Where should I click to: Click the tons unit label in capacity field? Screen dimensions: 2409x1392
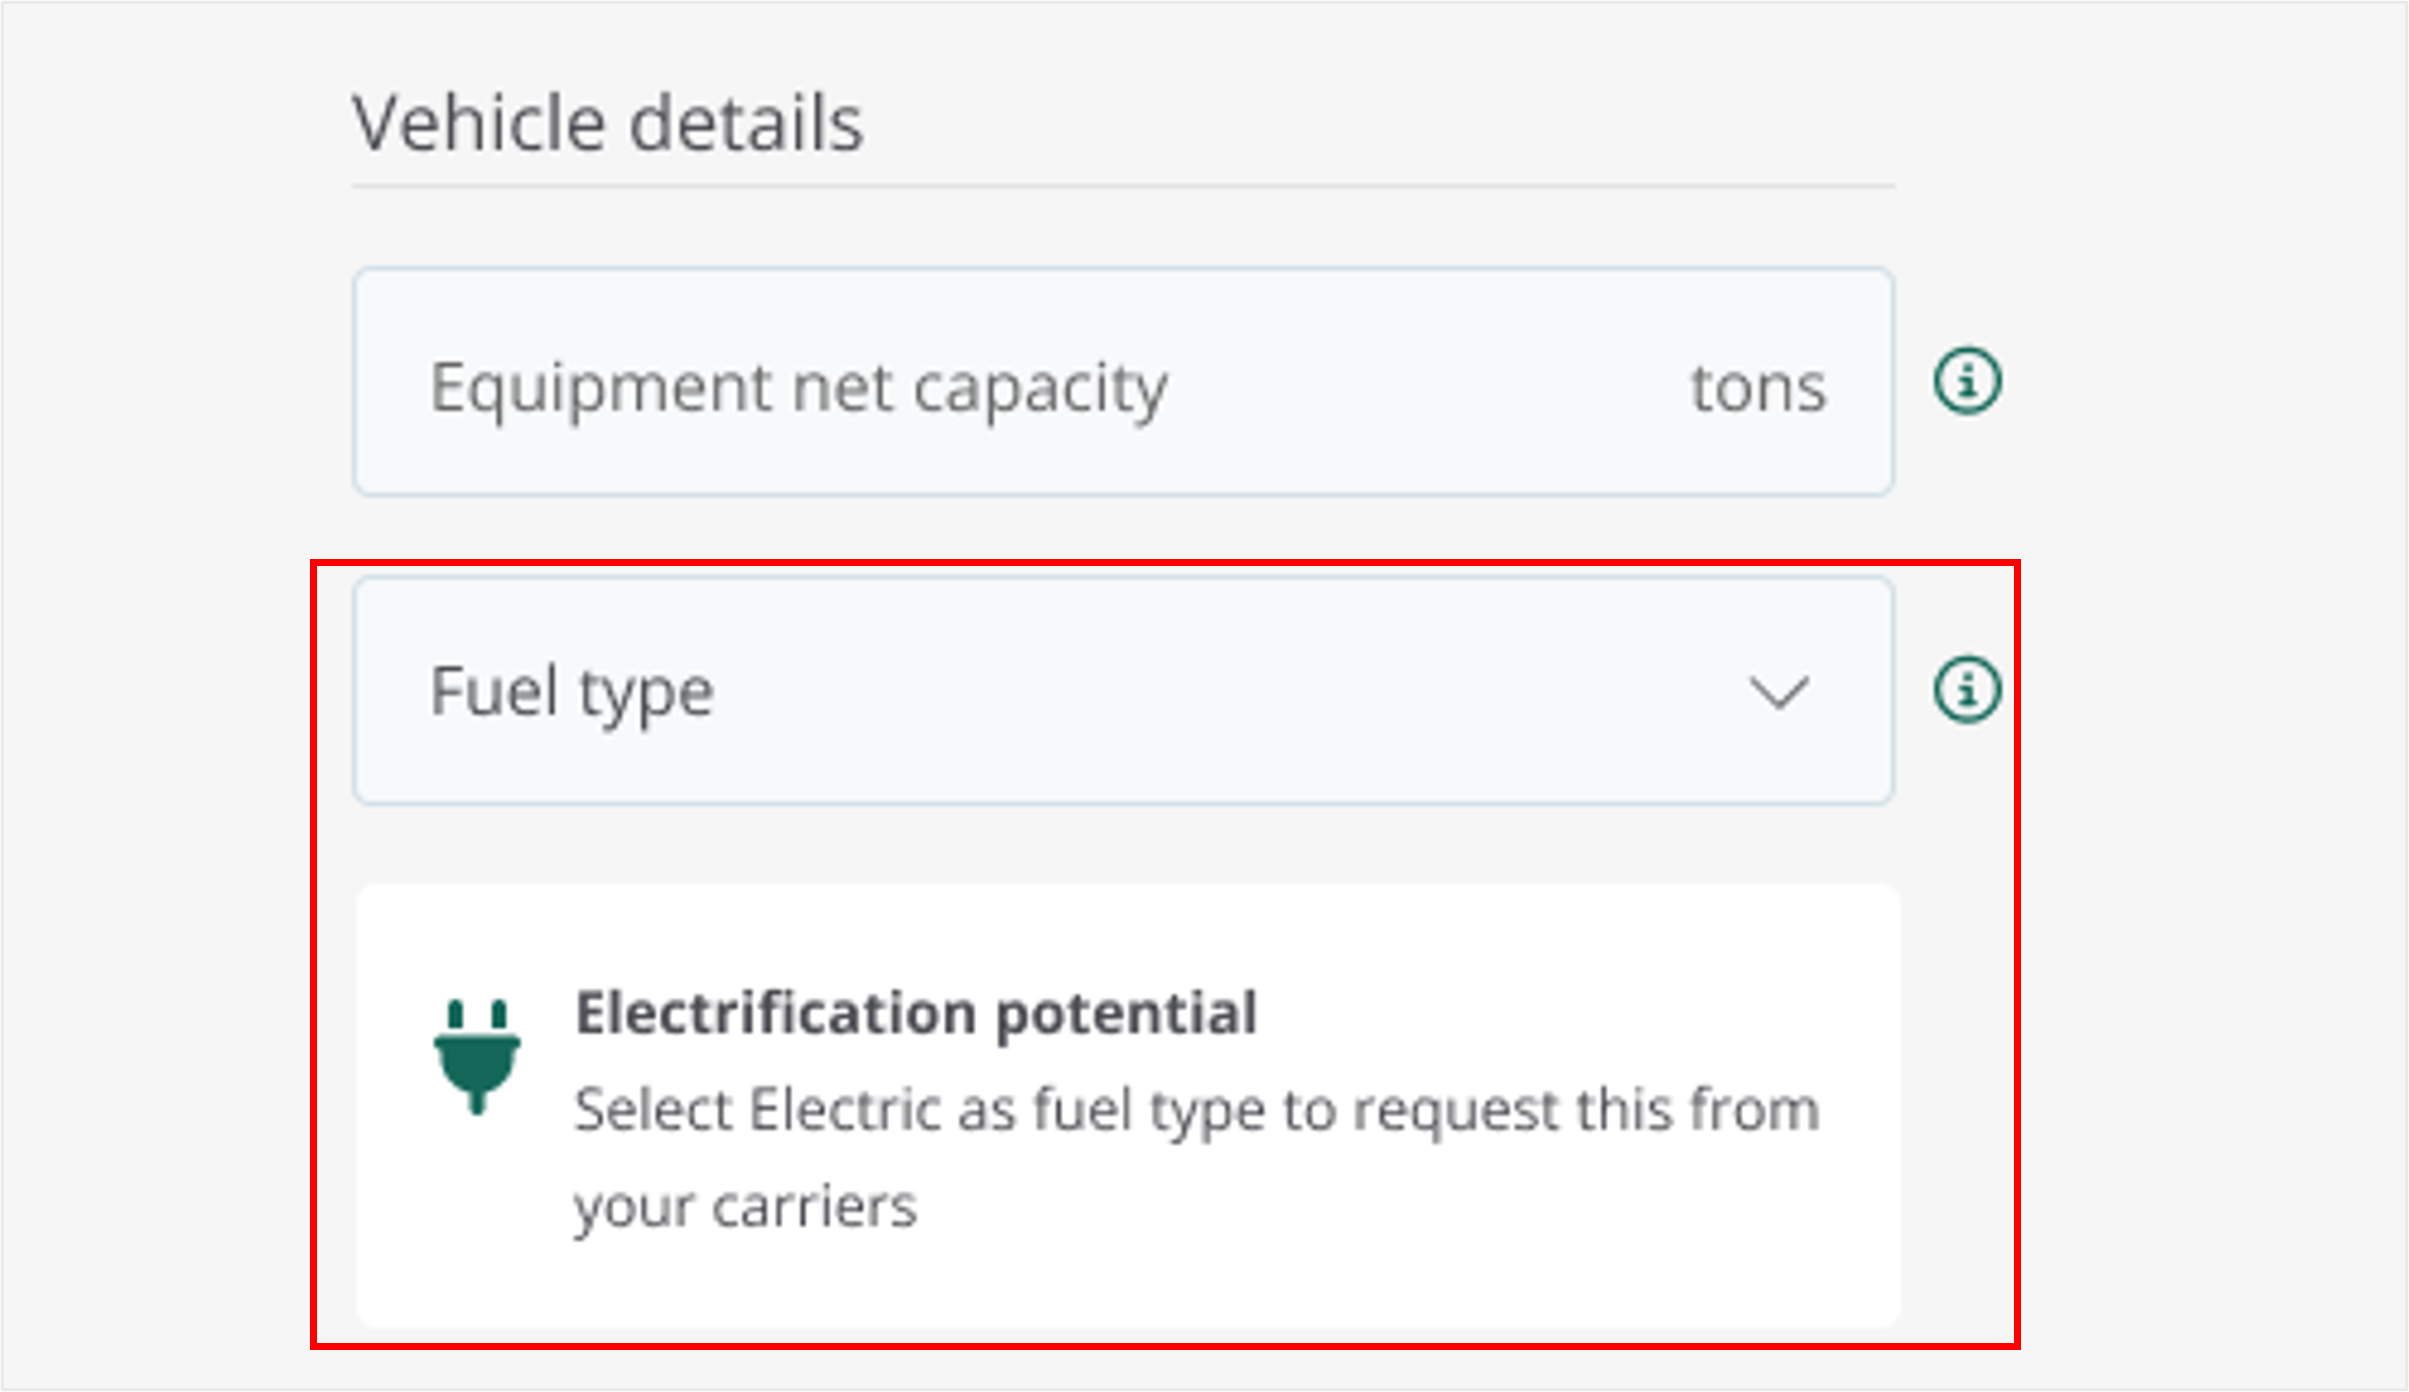(1758, 388)
